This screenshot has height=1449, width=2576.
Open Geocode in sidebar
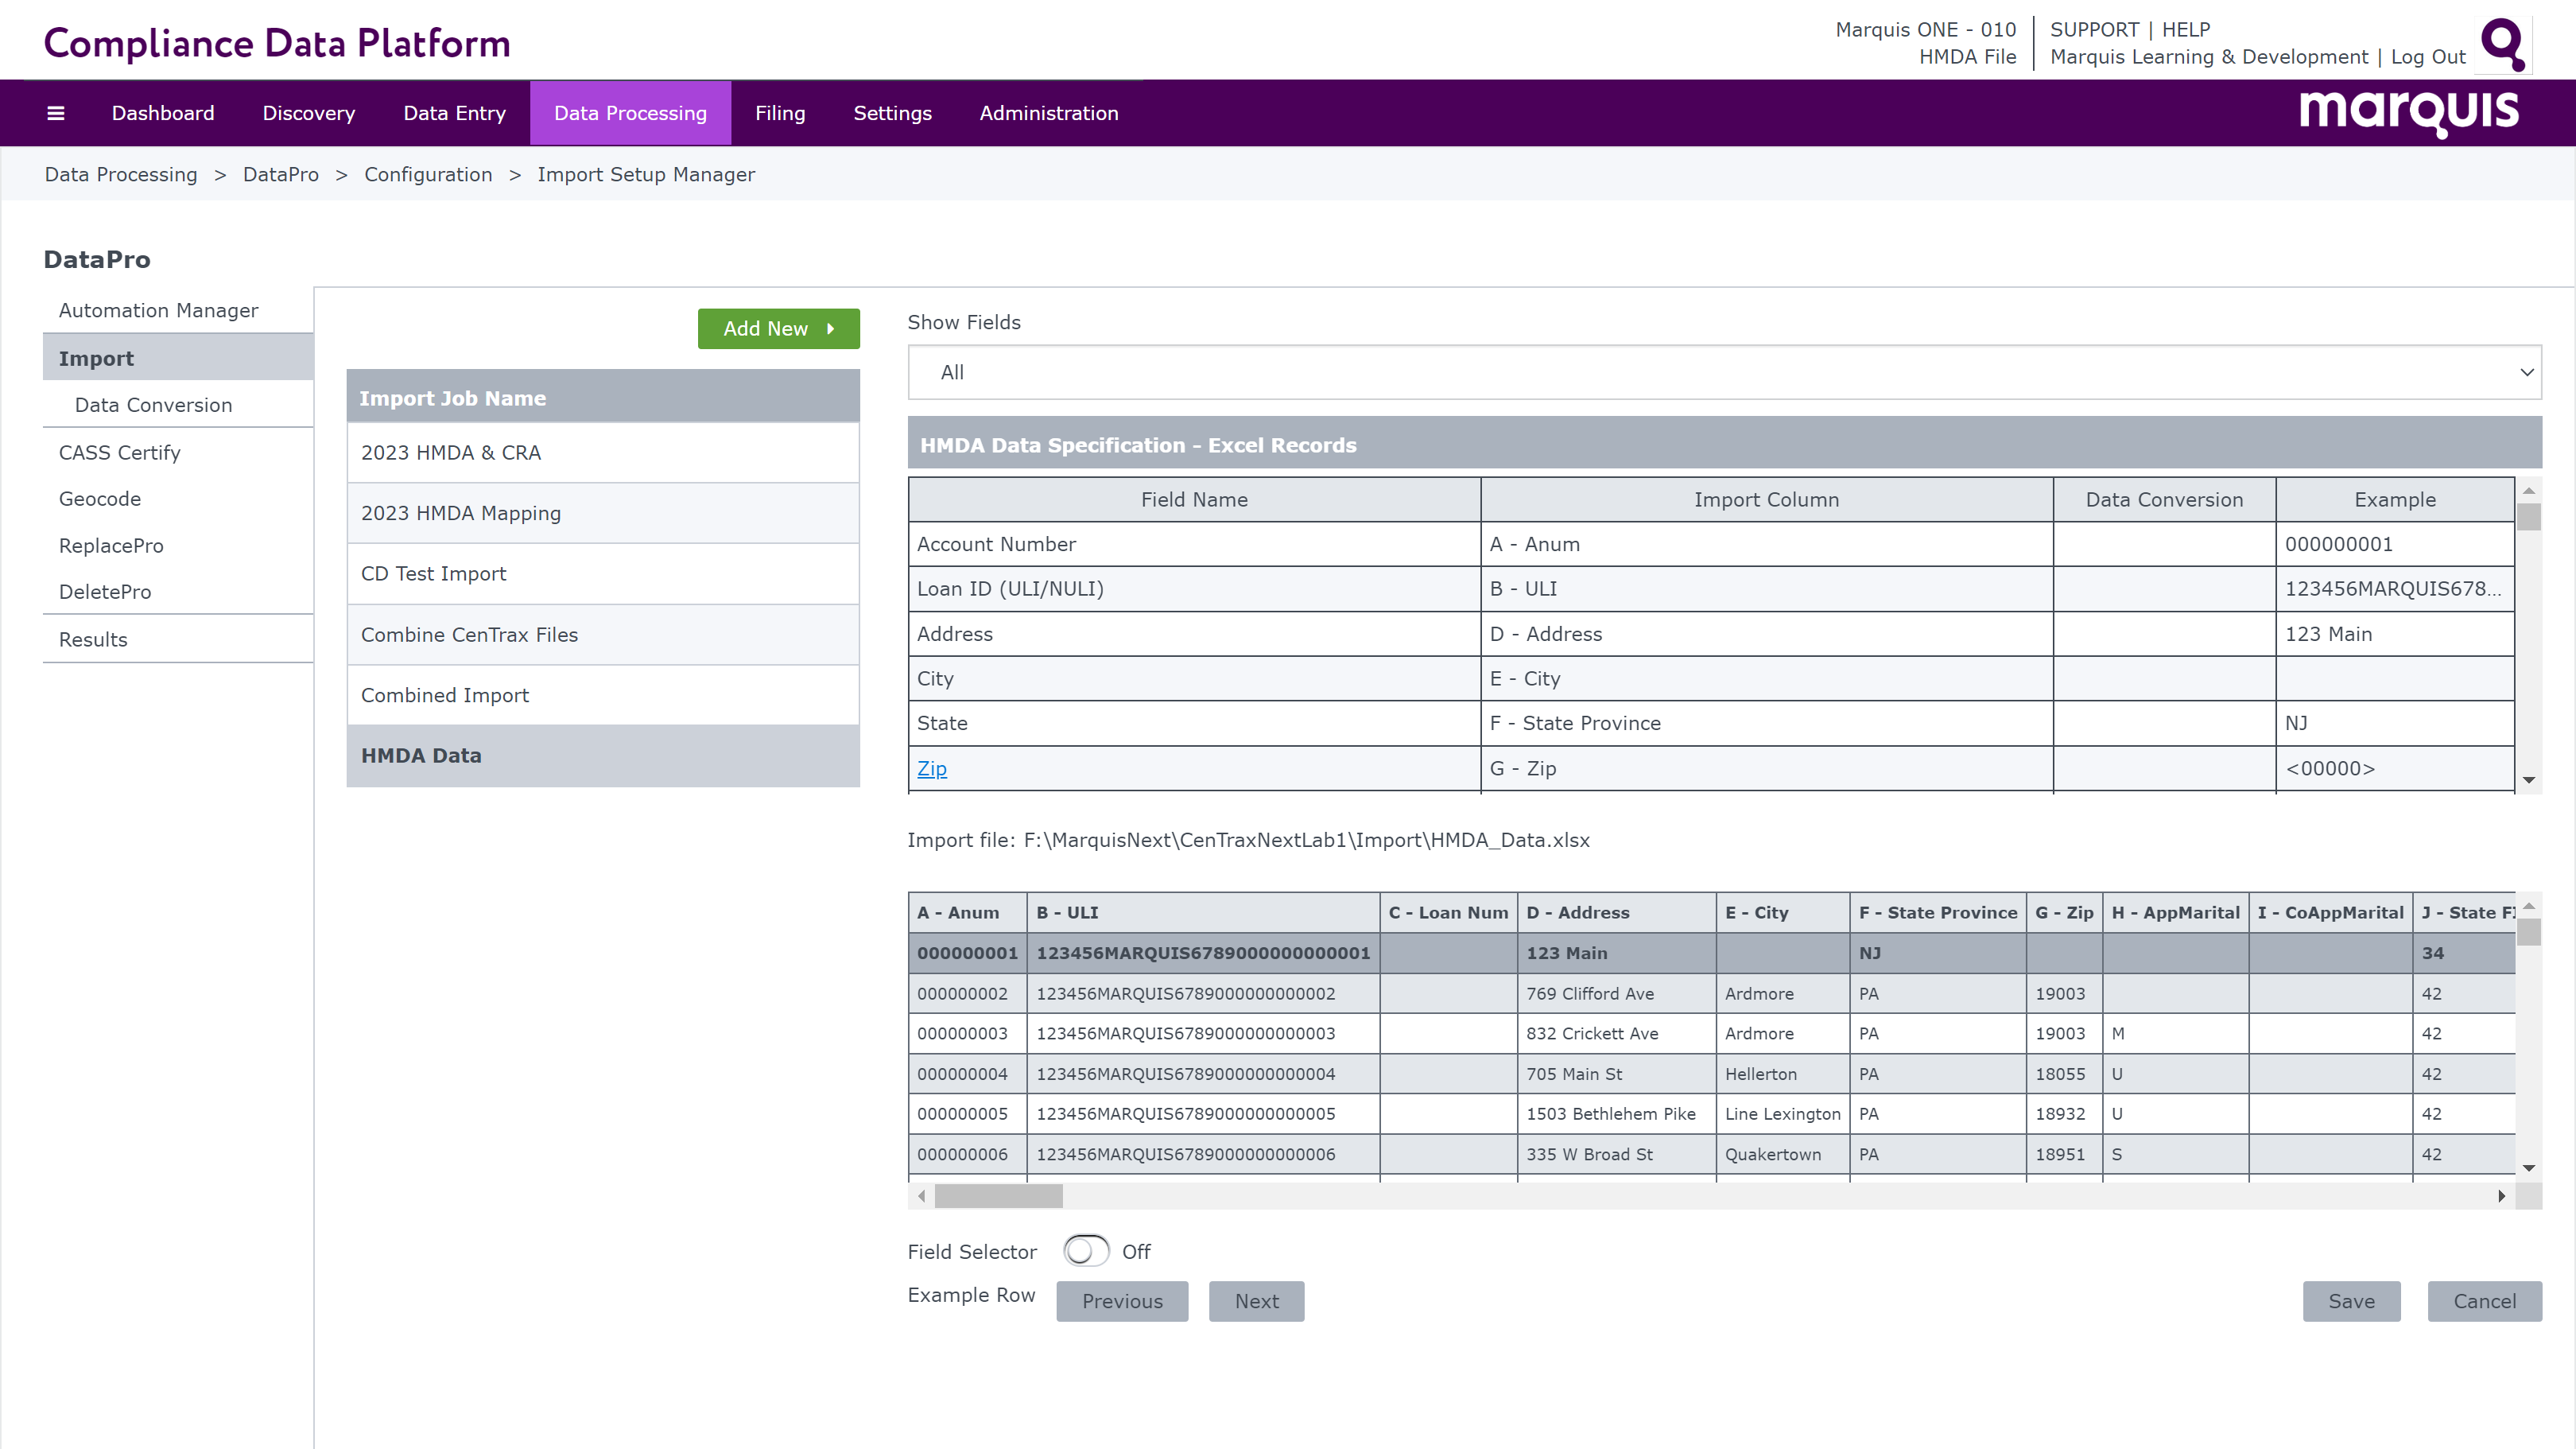178,498
